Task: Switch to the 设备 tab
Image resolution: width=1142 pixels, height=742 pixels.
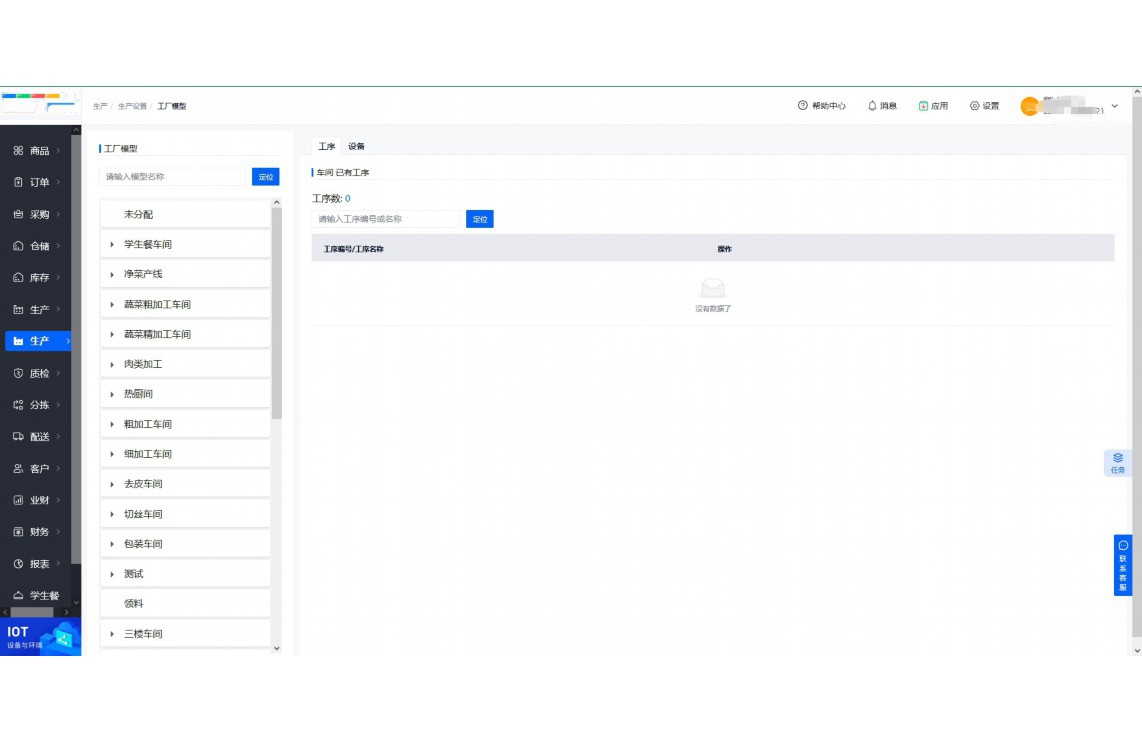Action: point(356,147)
